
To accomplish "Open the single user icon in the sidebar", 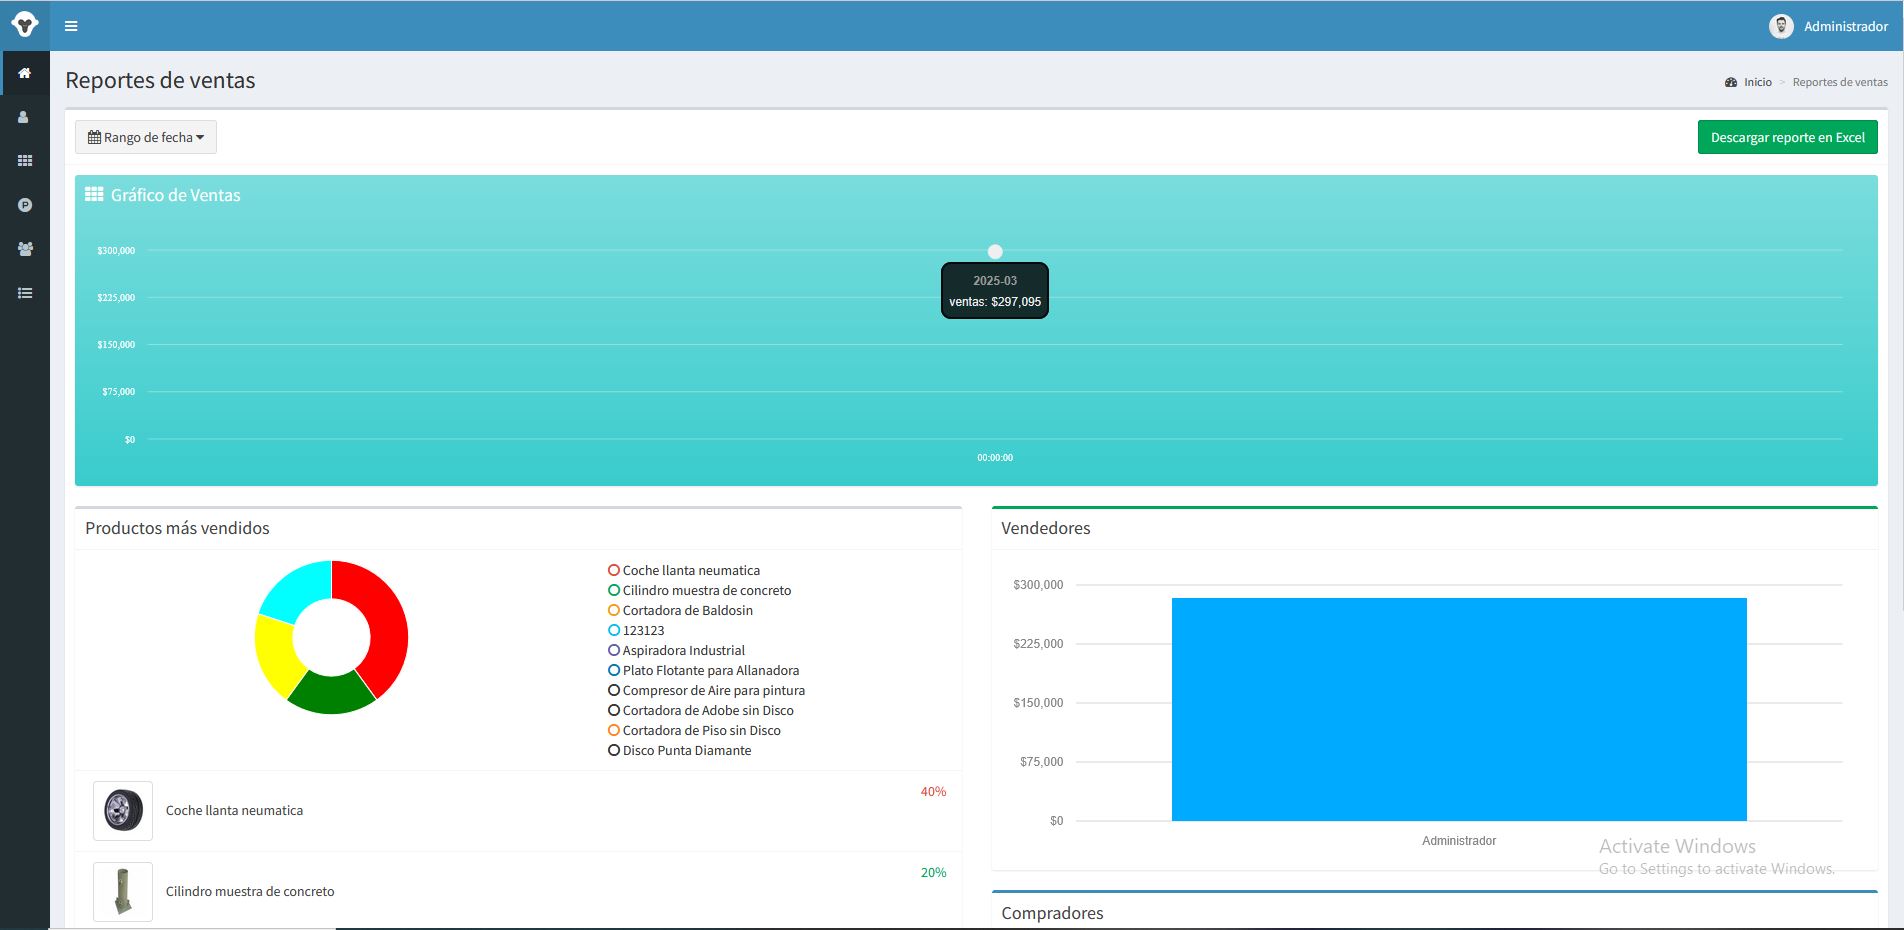I will click(x=25, y=117).
